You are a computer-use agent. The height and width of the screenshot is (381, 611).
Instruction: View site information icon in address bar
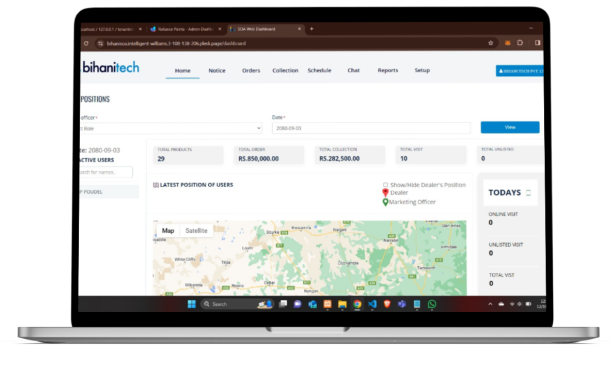(101, 43)
